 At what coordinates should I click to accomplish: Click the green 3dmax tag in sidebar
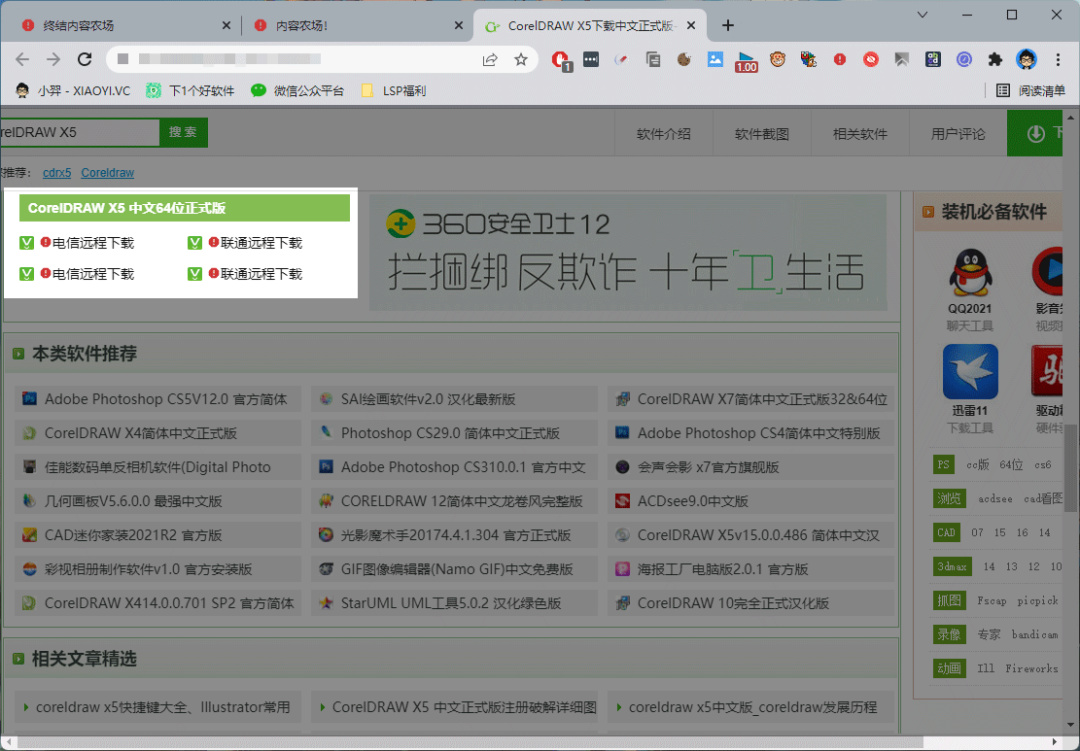coord(952,566)
